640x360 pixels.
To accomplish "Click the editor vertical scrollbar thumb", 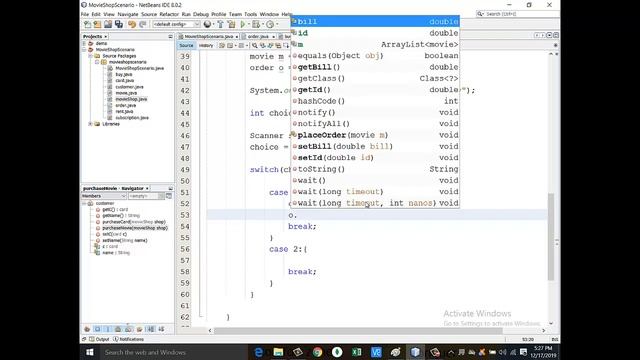I will coord(551,237).
